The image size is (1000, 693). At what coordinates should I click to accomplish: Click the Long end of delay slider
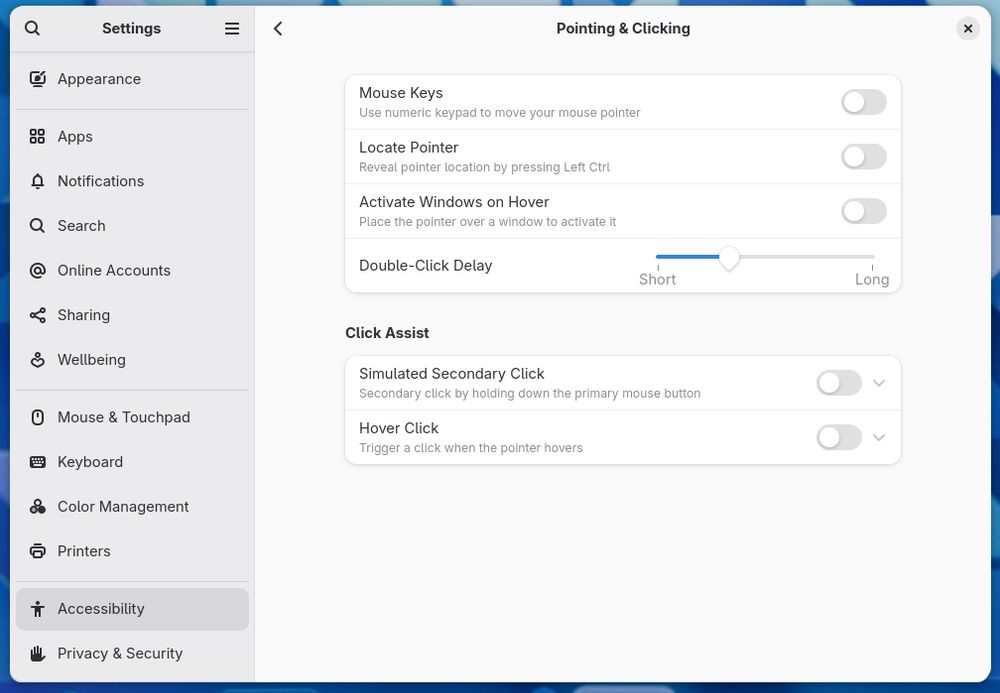point(872,279)
